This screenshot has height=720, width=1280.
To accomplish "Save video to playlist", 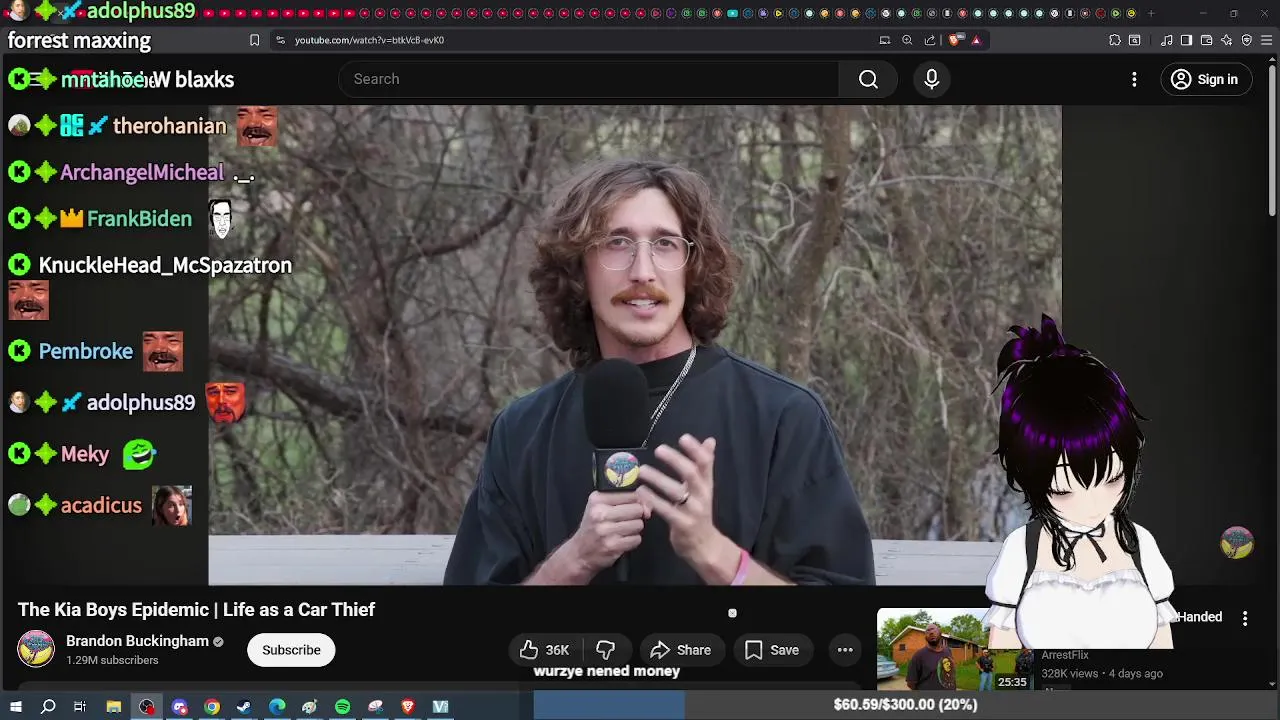I will 772,650.
